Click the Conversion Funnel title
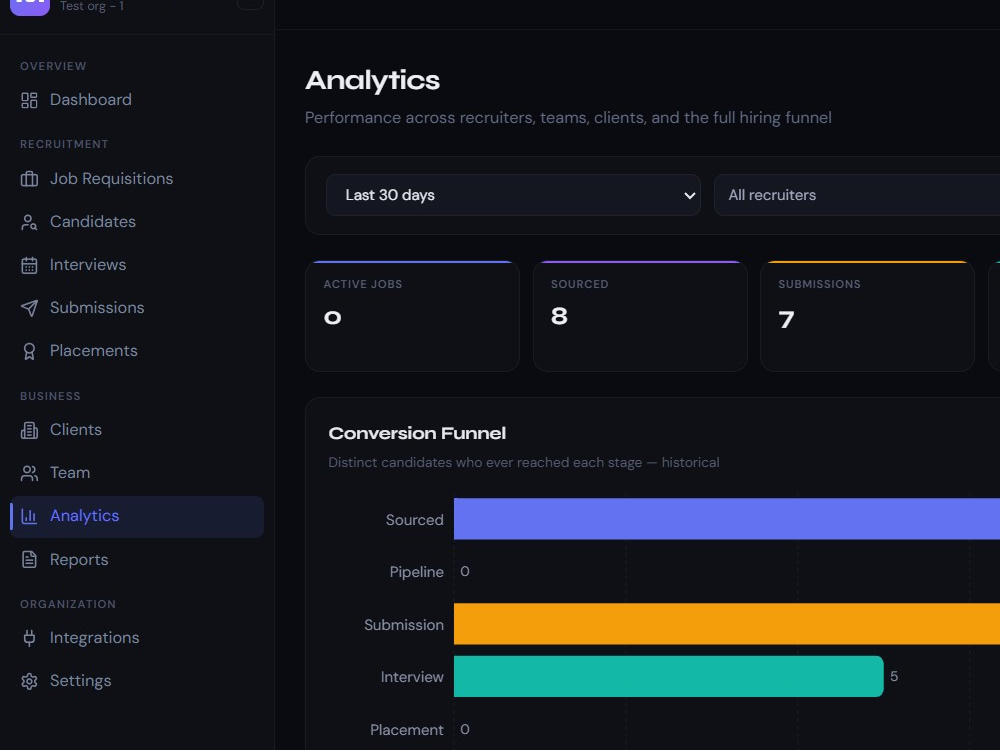This screenshot has width=1000, height=750. 417,434
